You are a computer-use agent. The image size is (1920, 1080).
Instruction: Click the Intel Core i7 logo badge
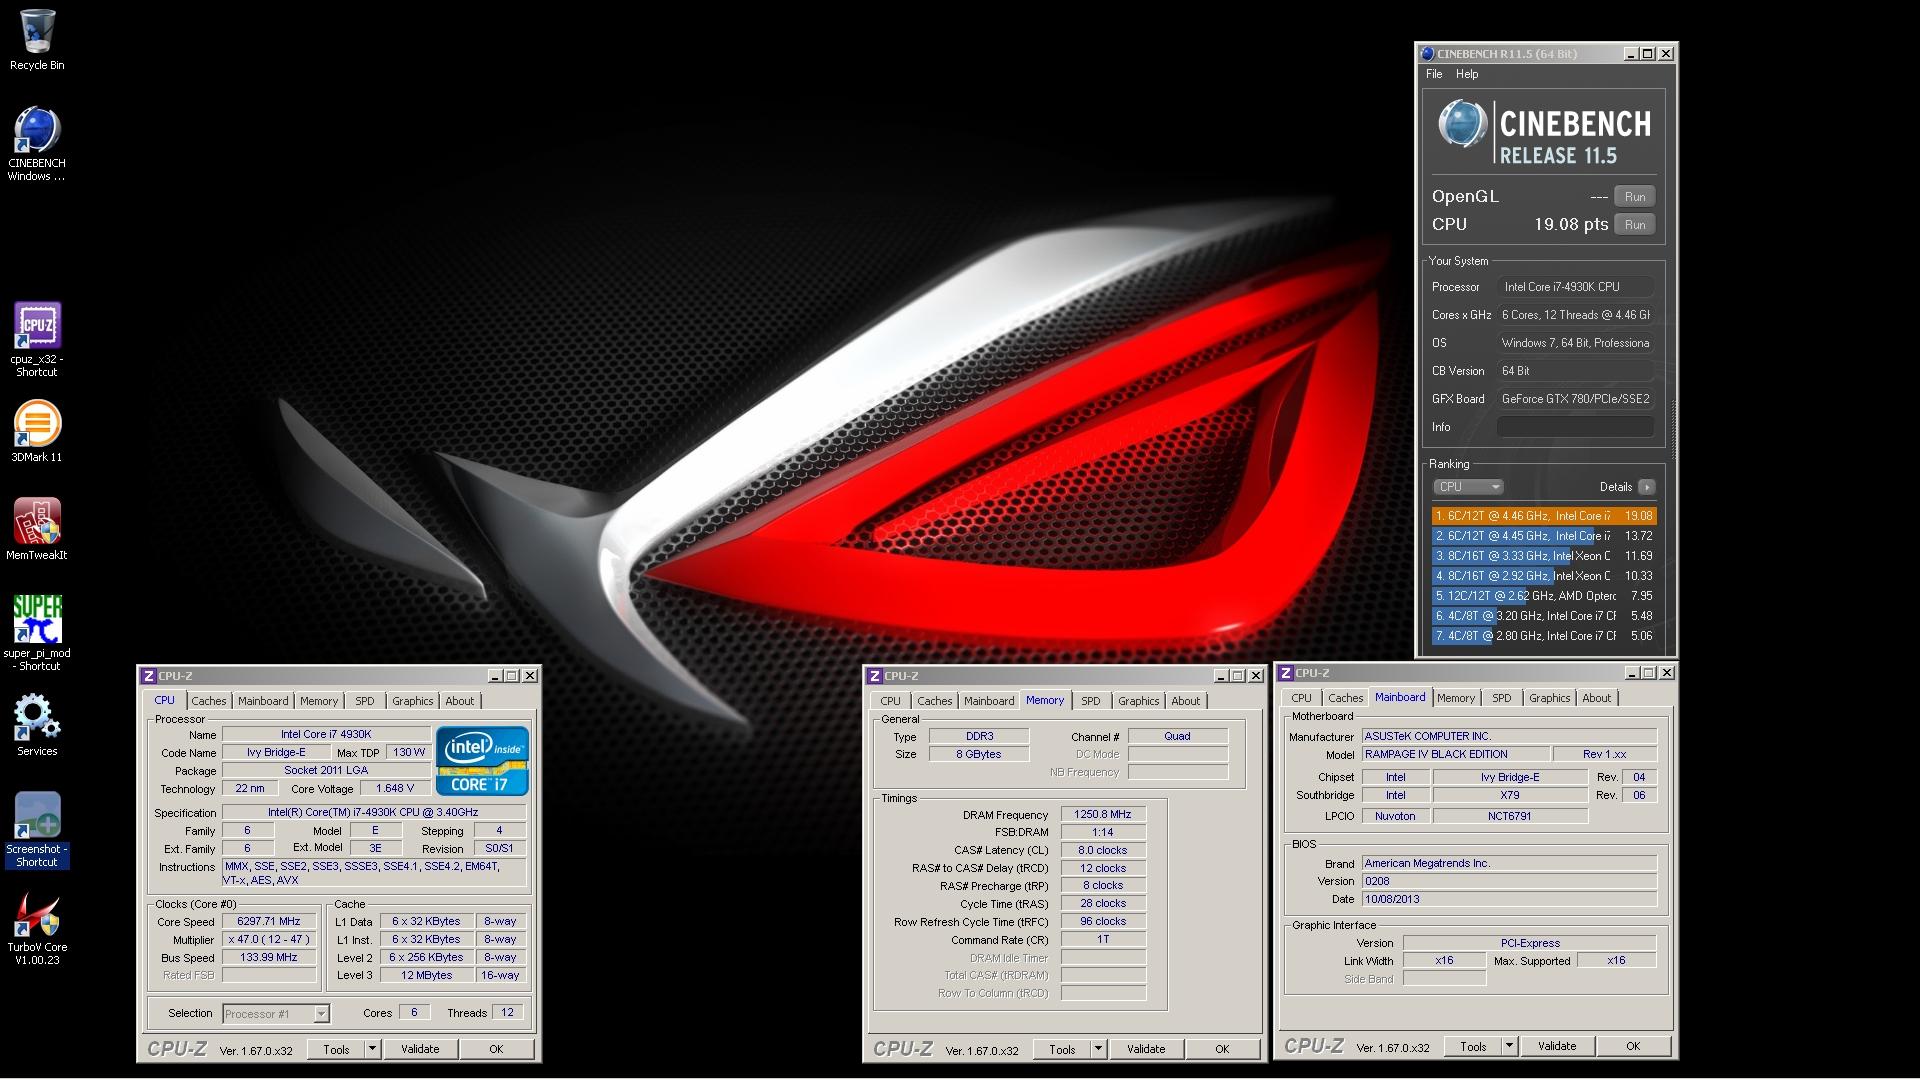(482, 760)
